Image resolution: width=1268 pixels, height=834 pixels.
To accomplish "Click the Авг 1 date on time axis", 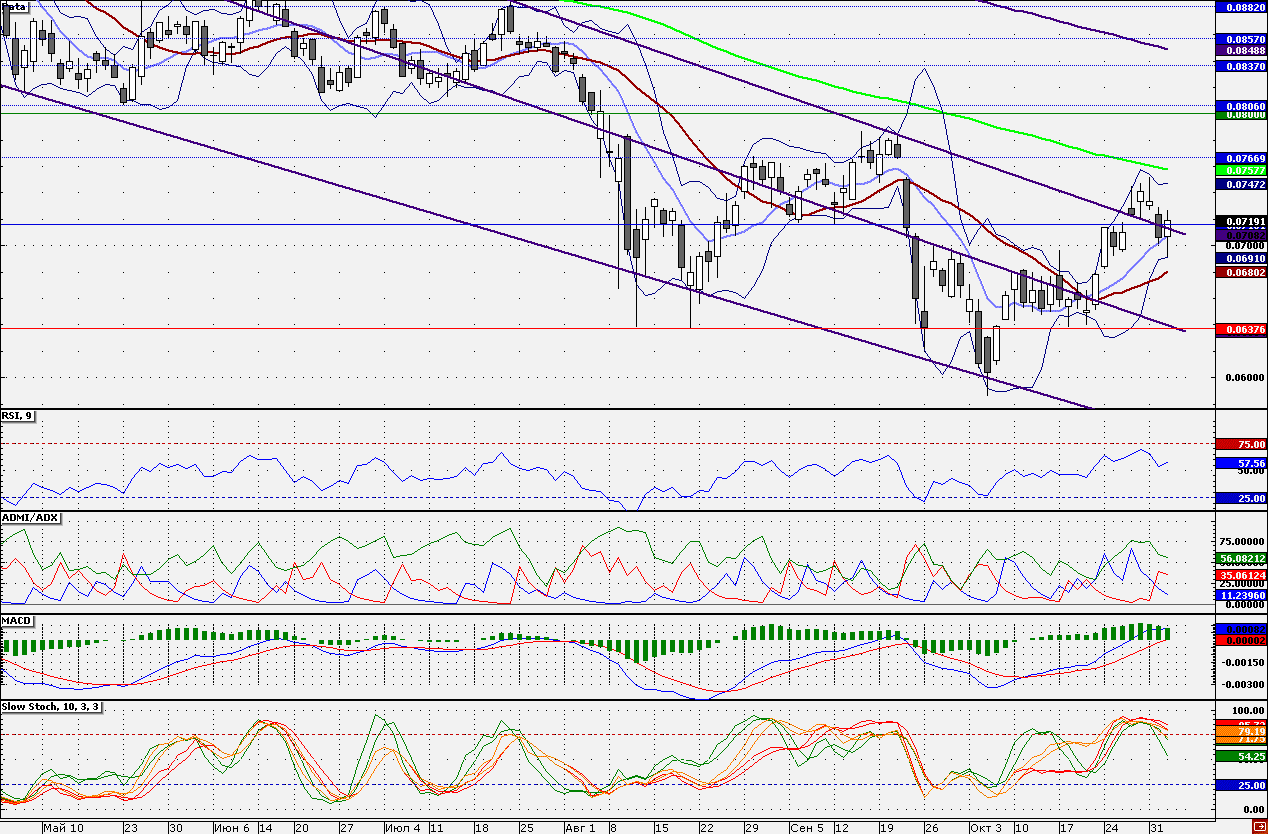I will coord(580,828).
